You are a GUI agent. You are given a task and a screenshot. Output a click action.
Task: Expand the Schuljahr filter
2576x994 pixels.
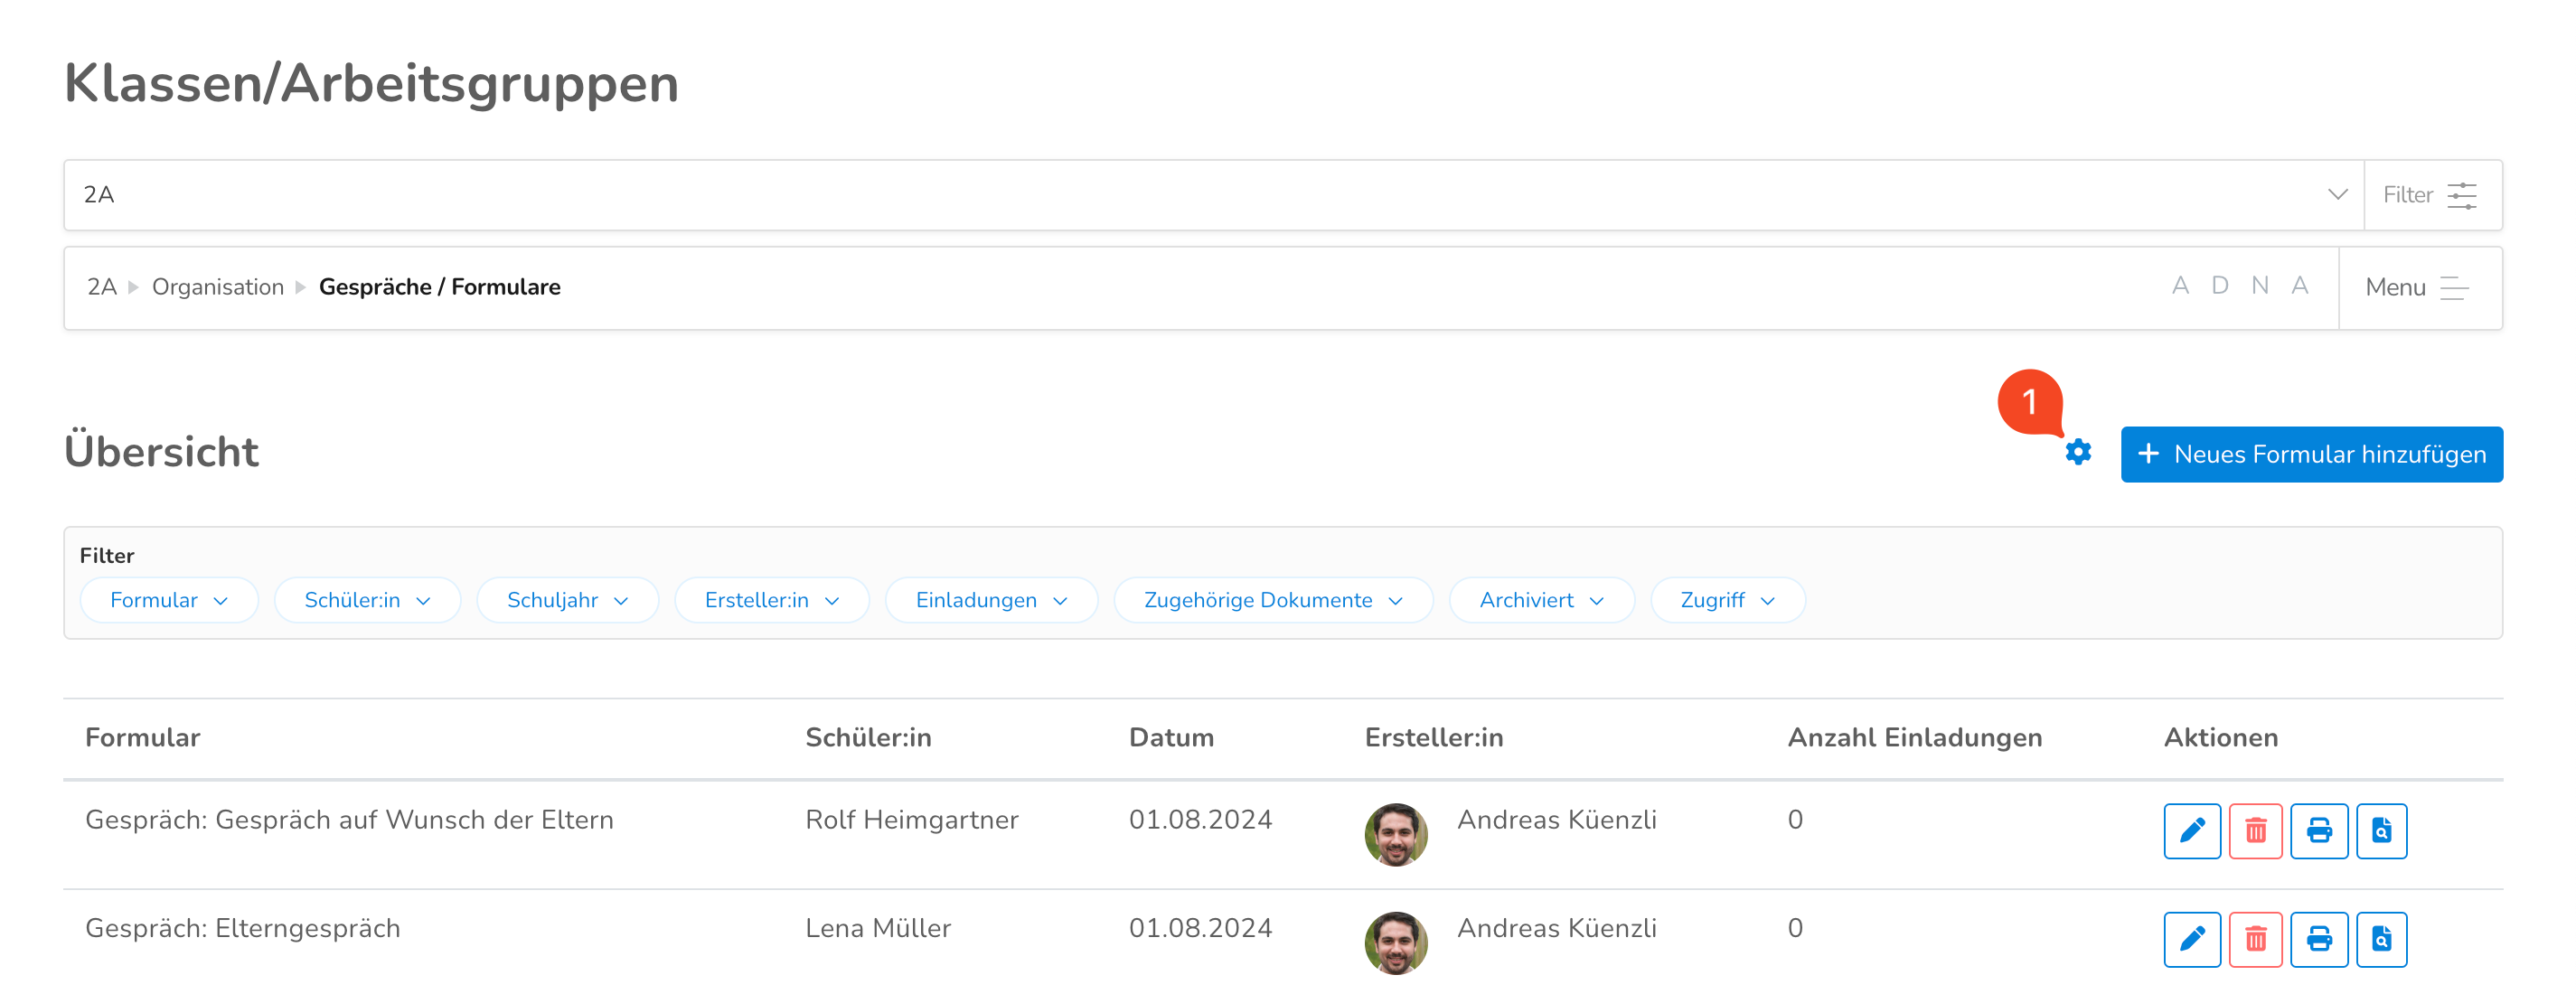567,600
